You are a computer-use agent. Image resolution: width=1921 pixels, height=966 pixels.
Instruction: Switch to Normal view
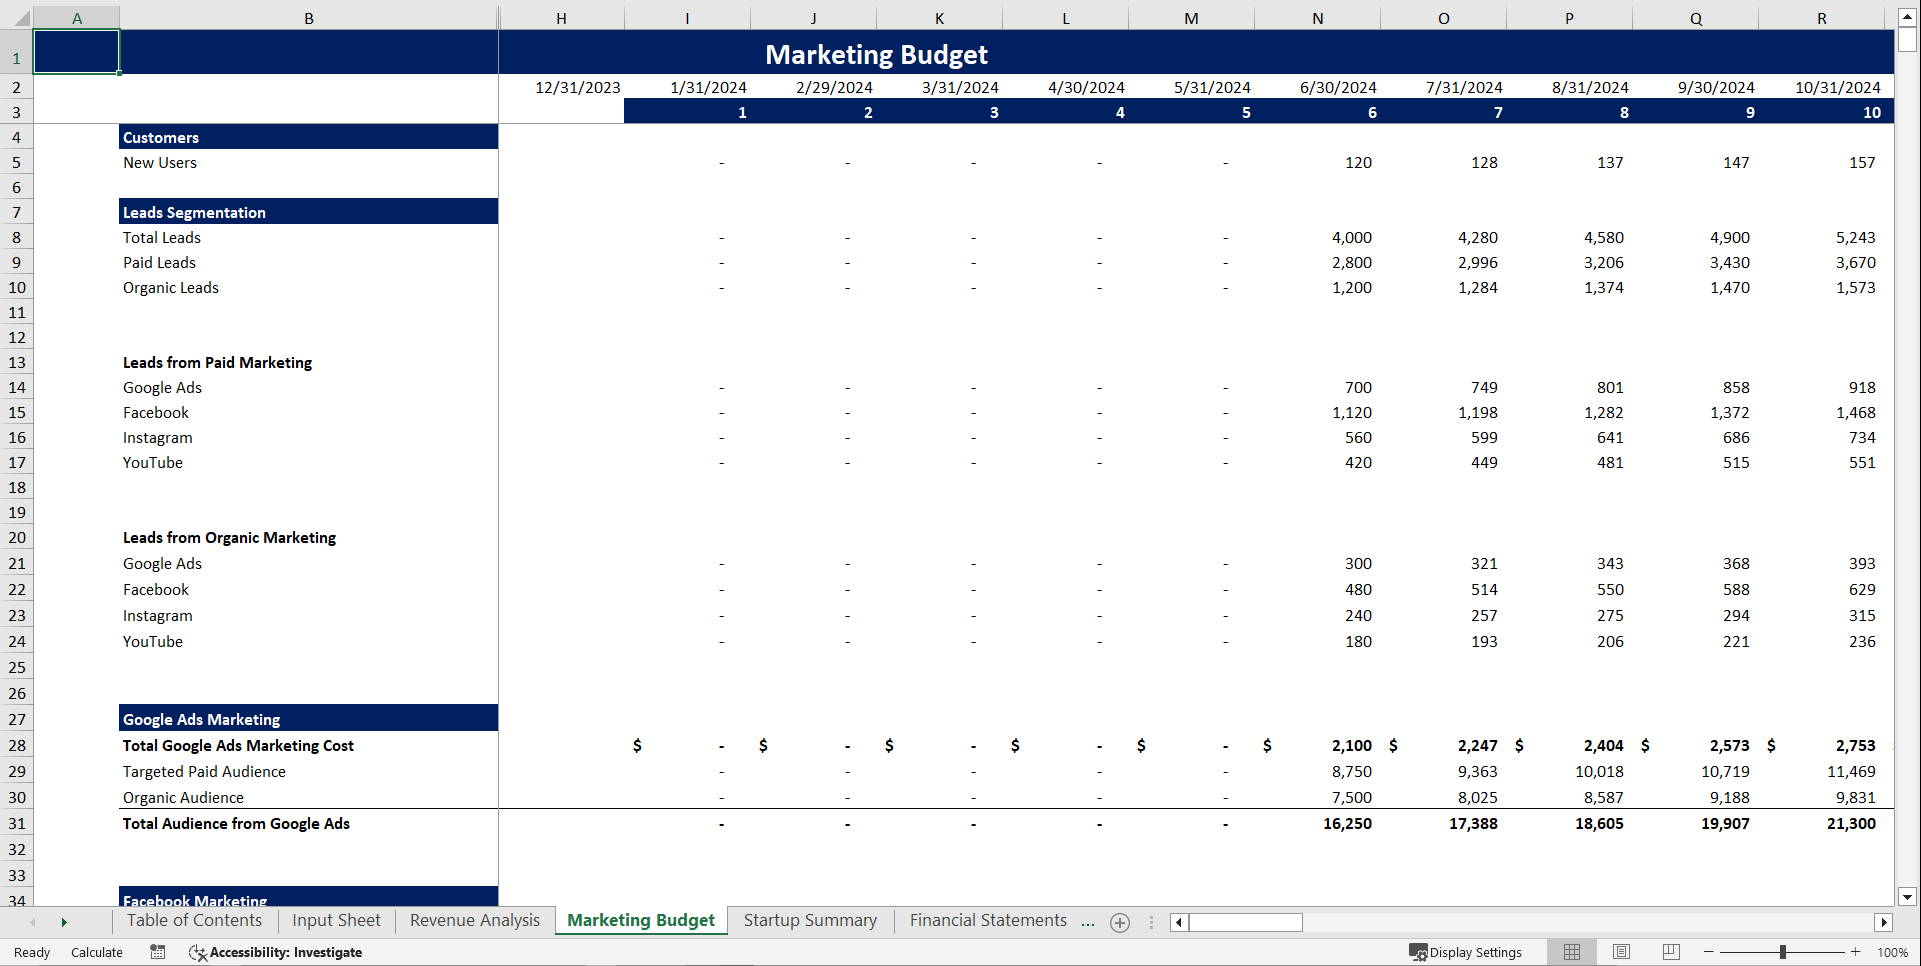1572,952
